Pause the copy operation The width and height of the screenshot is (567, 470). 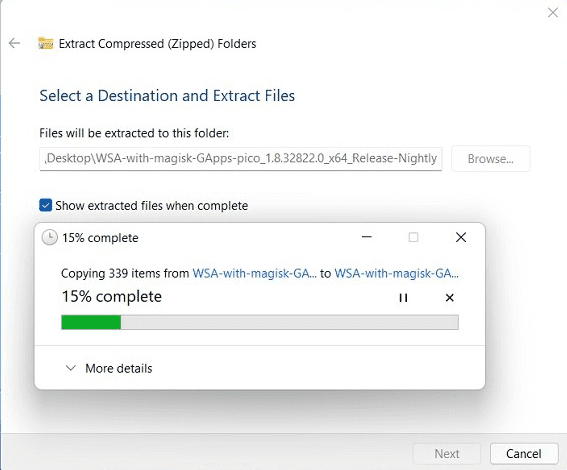[x=403, y=298]
